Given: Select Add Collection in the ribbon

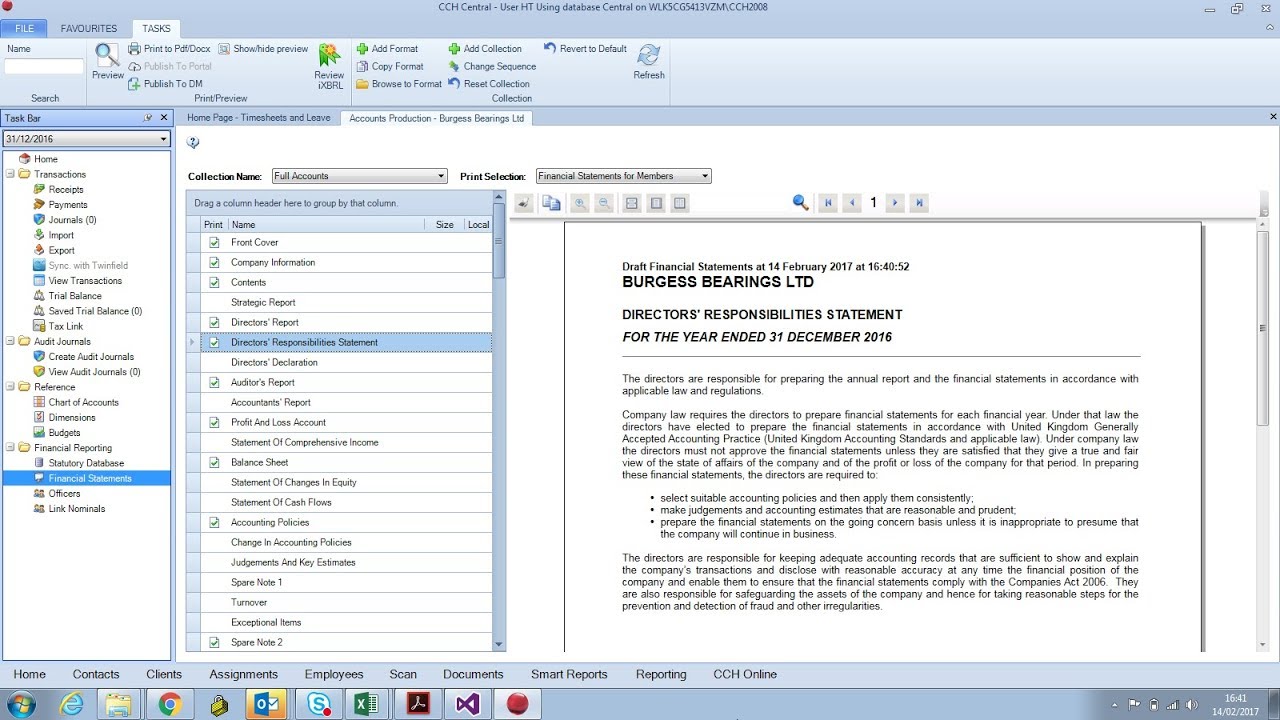Looking at the screenshot, I should [x=485, y=48].
